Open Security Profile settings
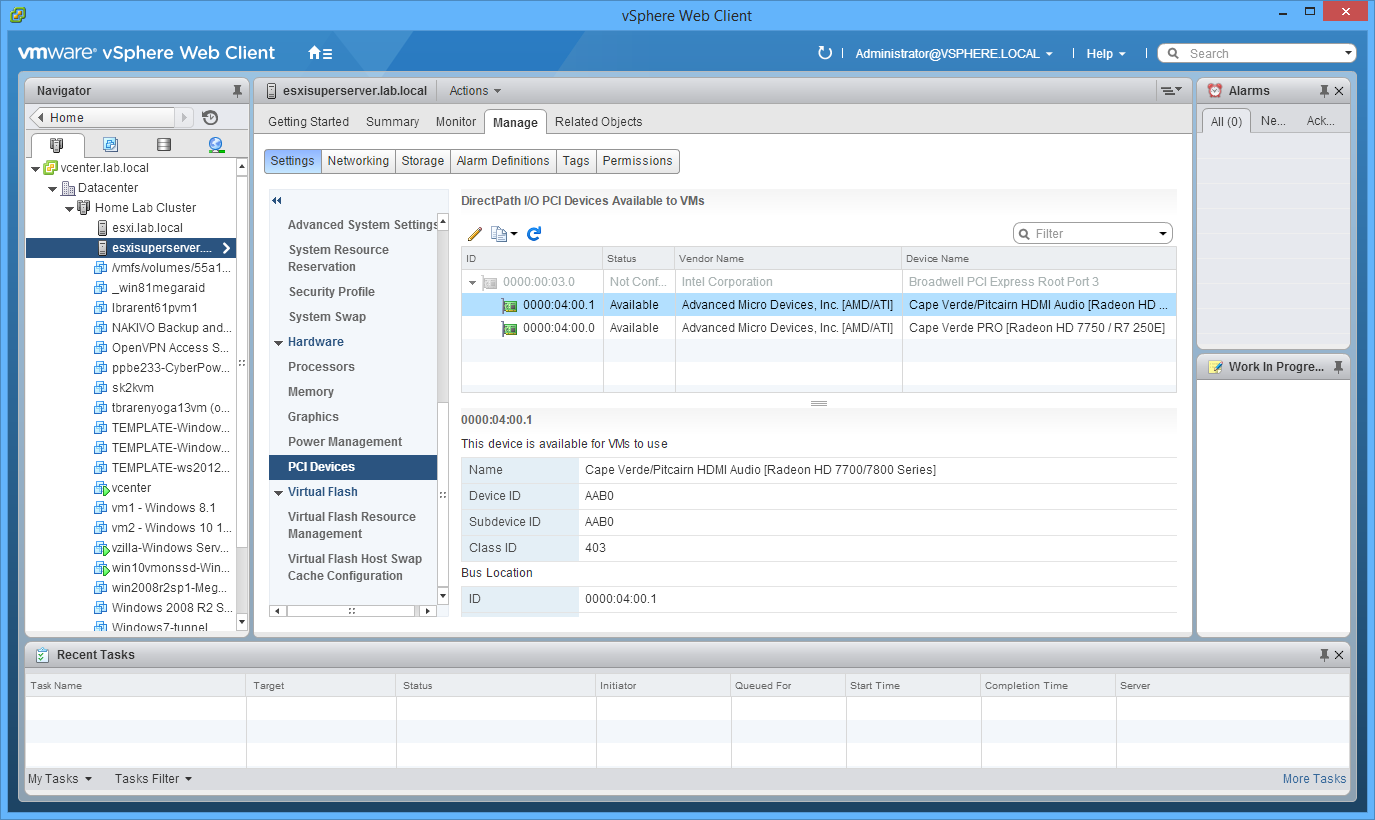 [x=332, y=292]
